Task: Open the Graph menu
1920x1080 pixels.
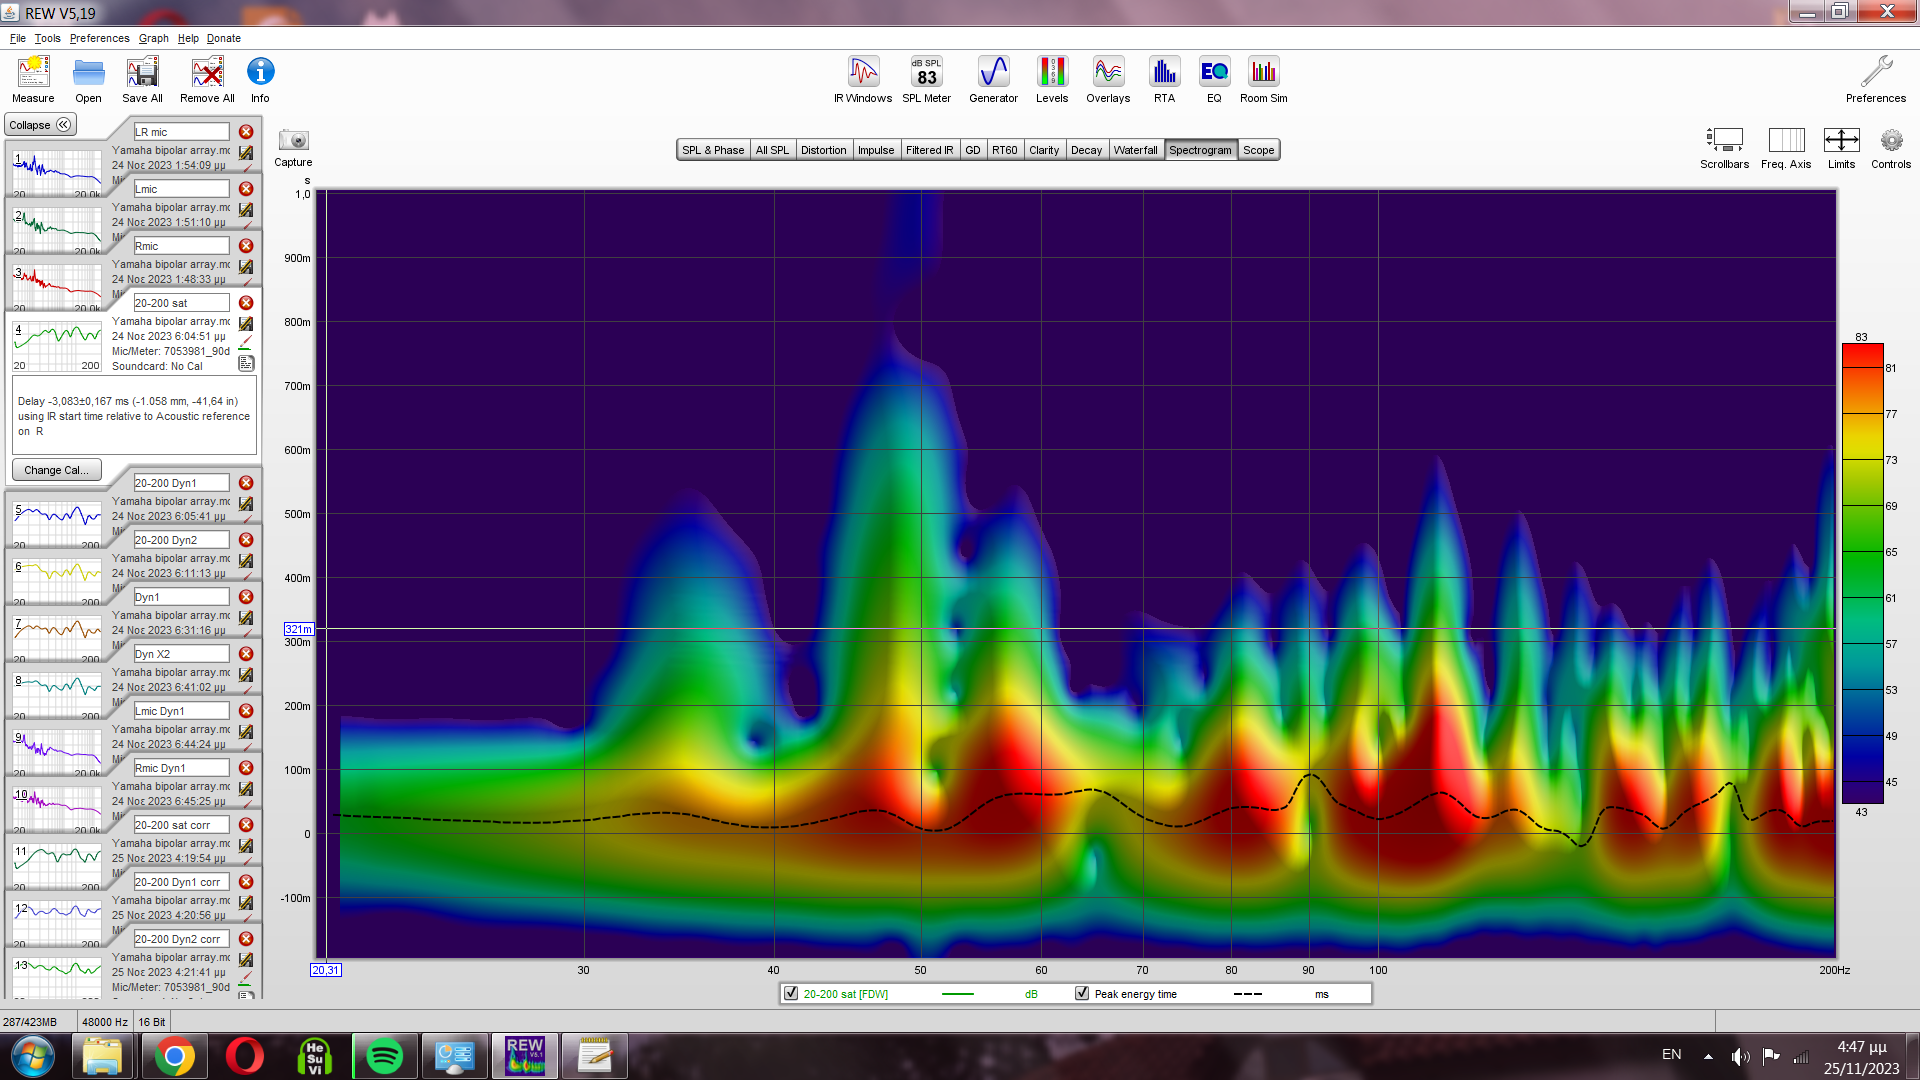Action: coord(153,38)
